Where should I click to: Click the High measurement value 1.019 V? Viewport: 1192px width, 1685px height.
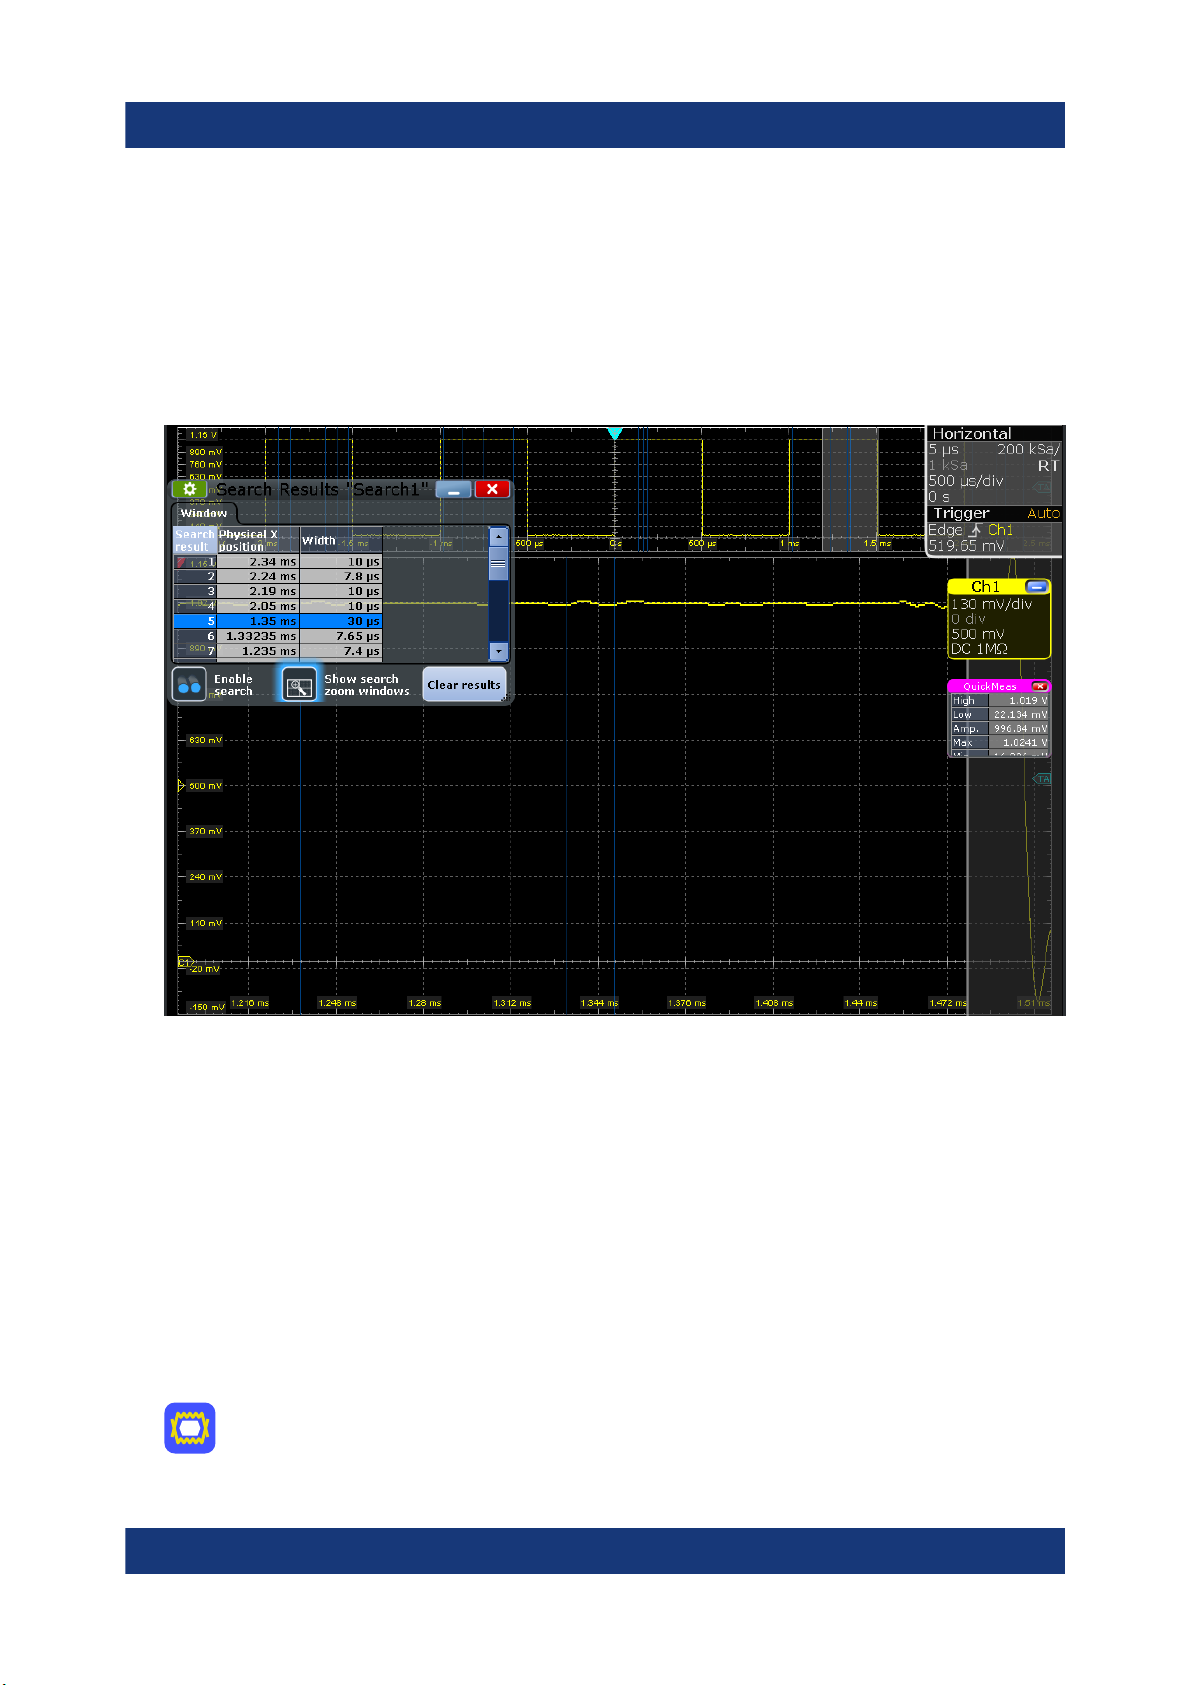1019,701
